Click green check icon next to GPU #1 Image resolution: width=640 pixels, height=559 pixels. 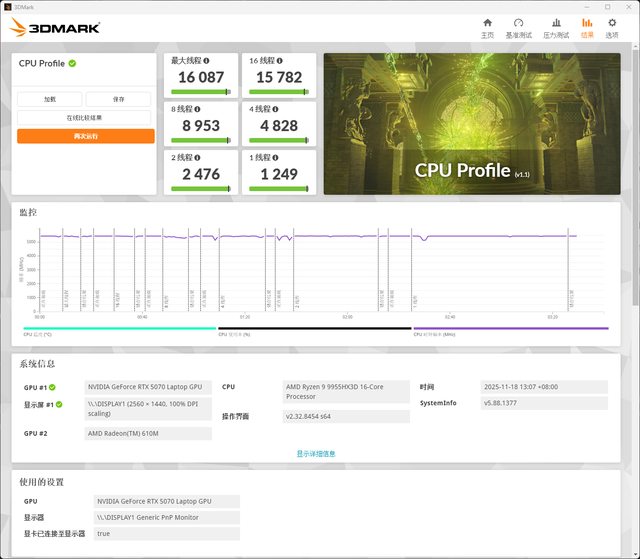[52, 388]
